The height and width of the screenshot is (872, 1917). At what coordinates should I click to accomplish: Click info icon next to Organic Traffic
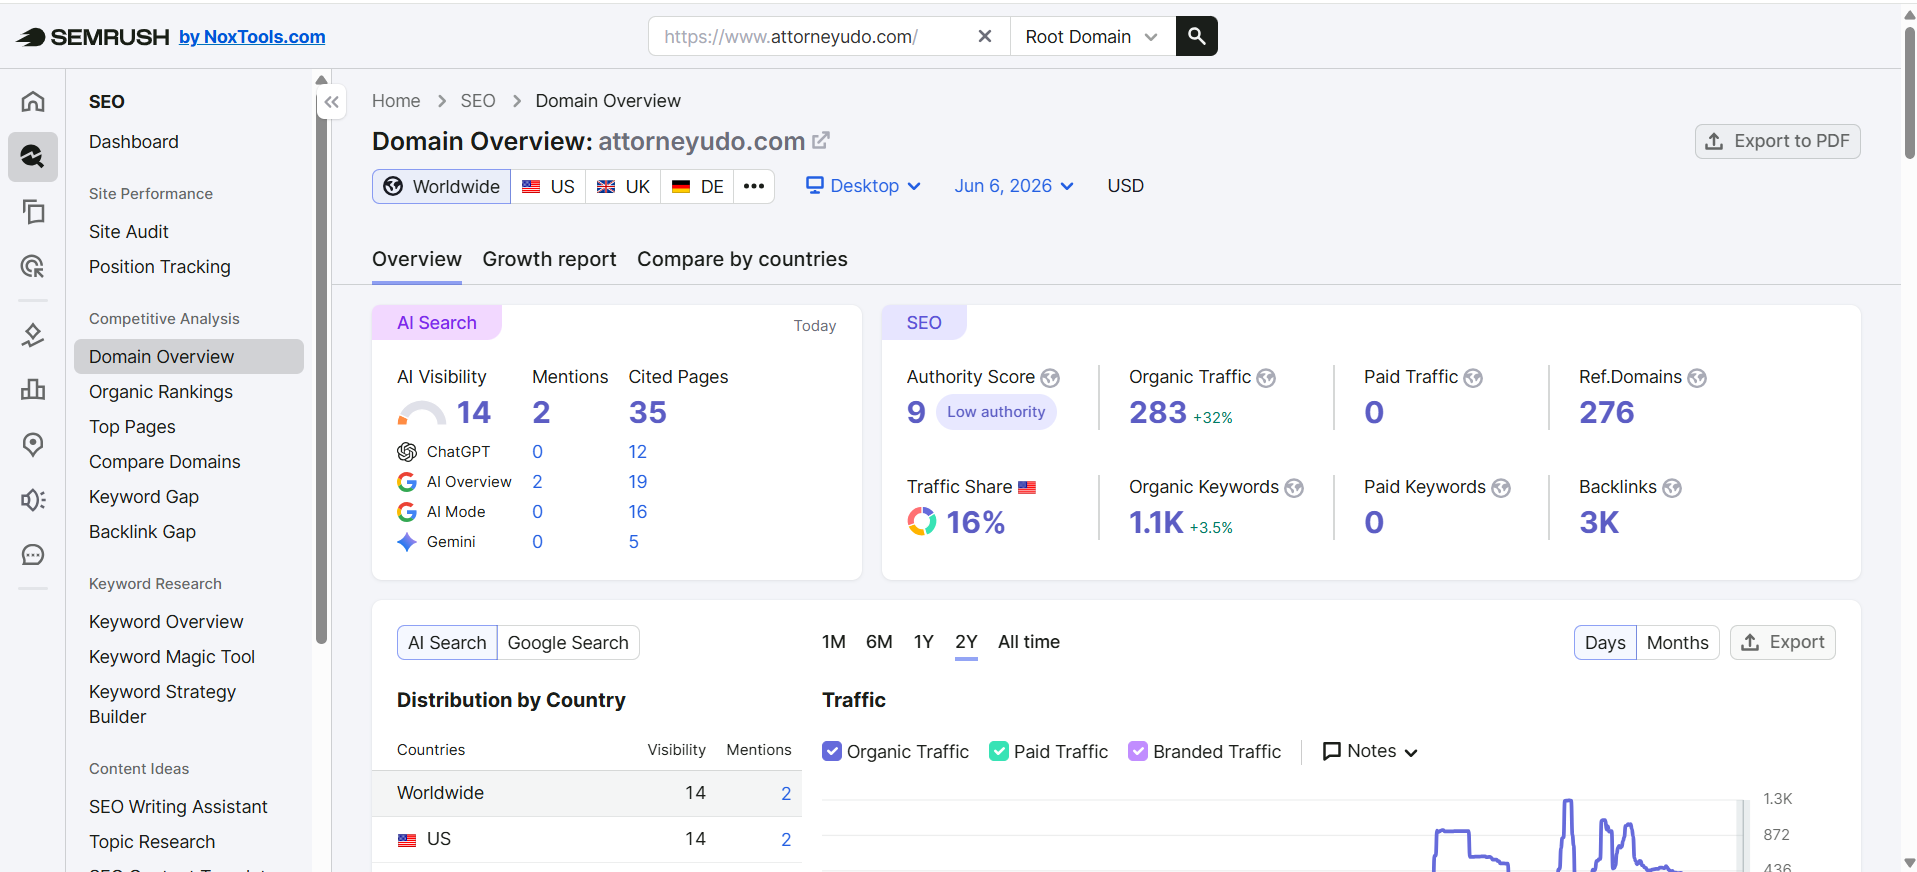pyautogui.click(x=1266, y=378)
